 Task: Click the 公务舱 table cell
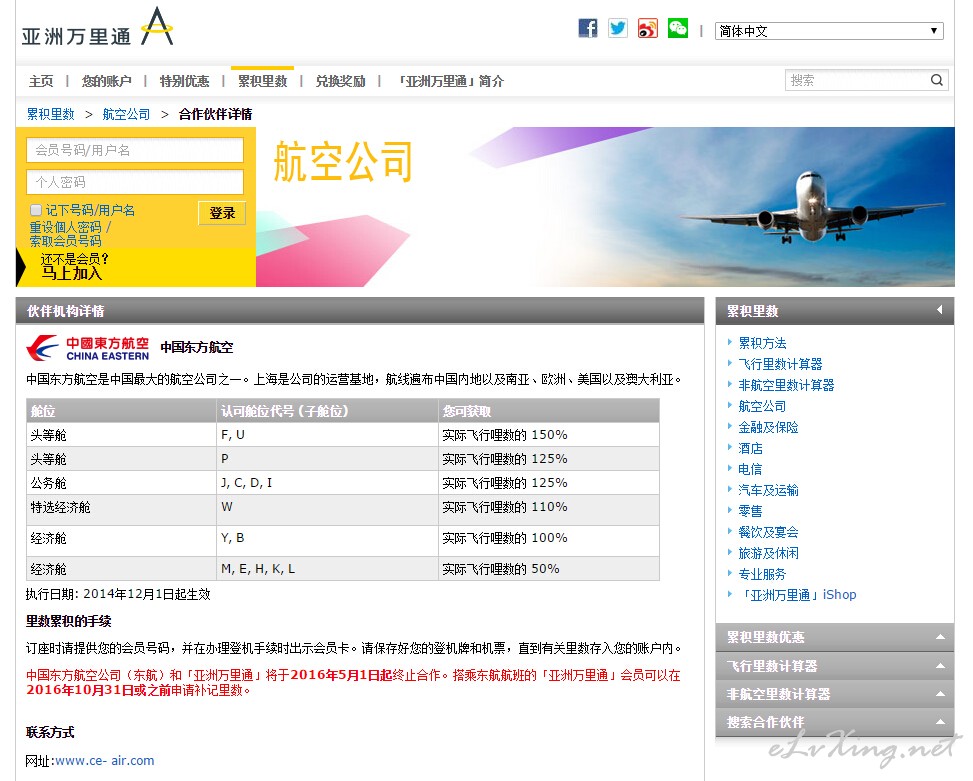pos(122,483)
